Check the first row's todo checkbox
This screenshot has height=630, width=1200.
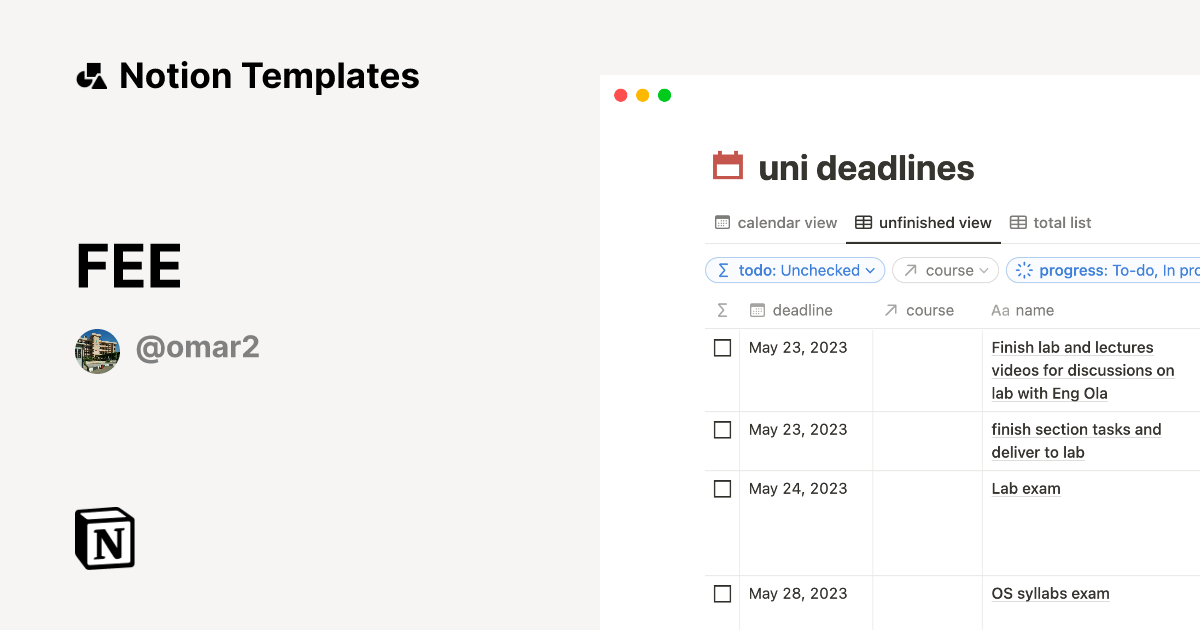(722, 347)
